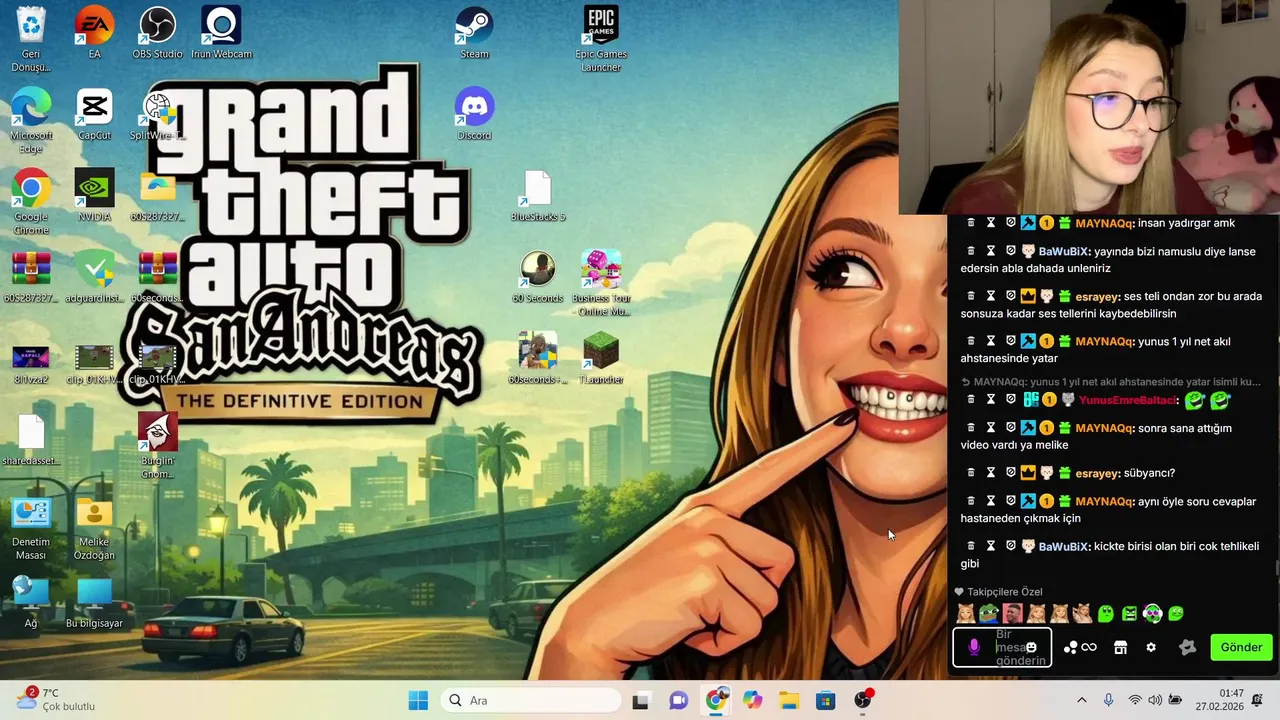Open Iriun Webcam shortcut

[221, 32]
